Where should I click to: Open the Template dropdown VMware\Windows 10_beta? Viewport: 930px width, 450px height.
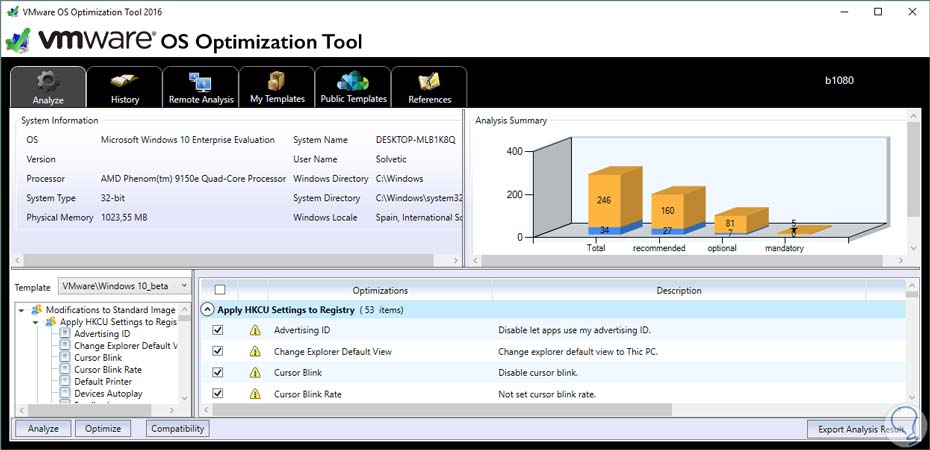[124, 286]
